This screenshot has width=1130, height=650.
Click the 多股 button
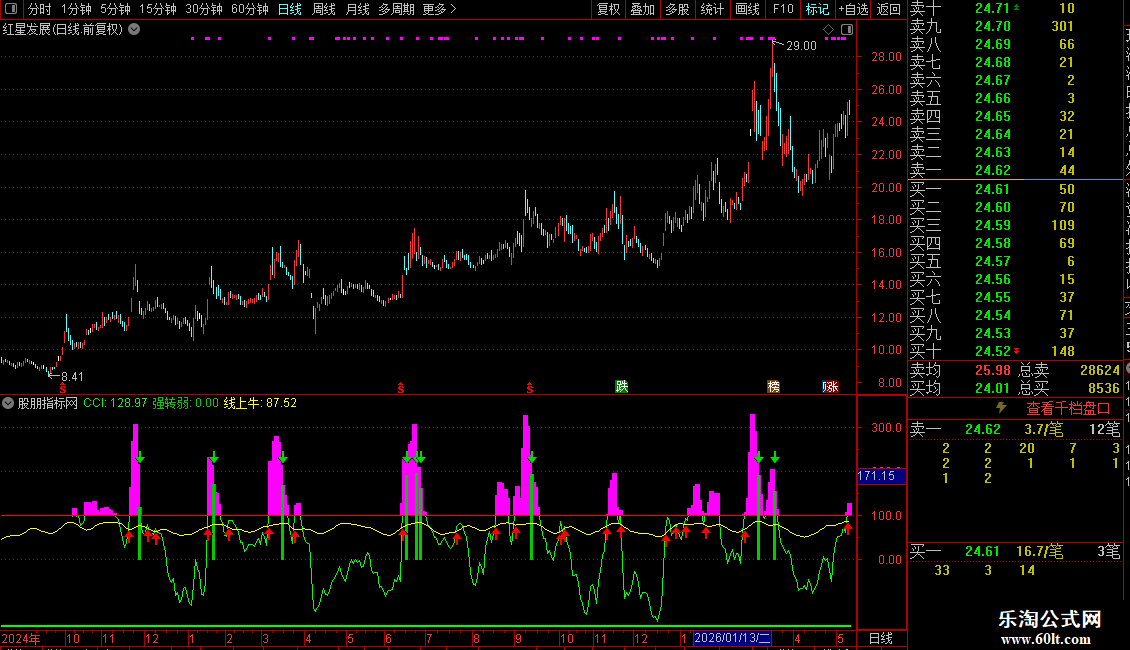tap(677, 9)
